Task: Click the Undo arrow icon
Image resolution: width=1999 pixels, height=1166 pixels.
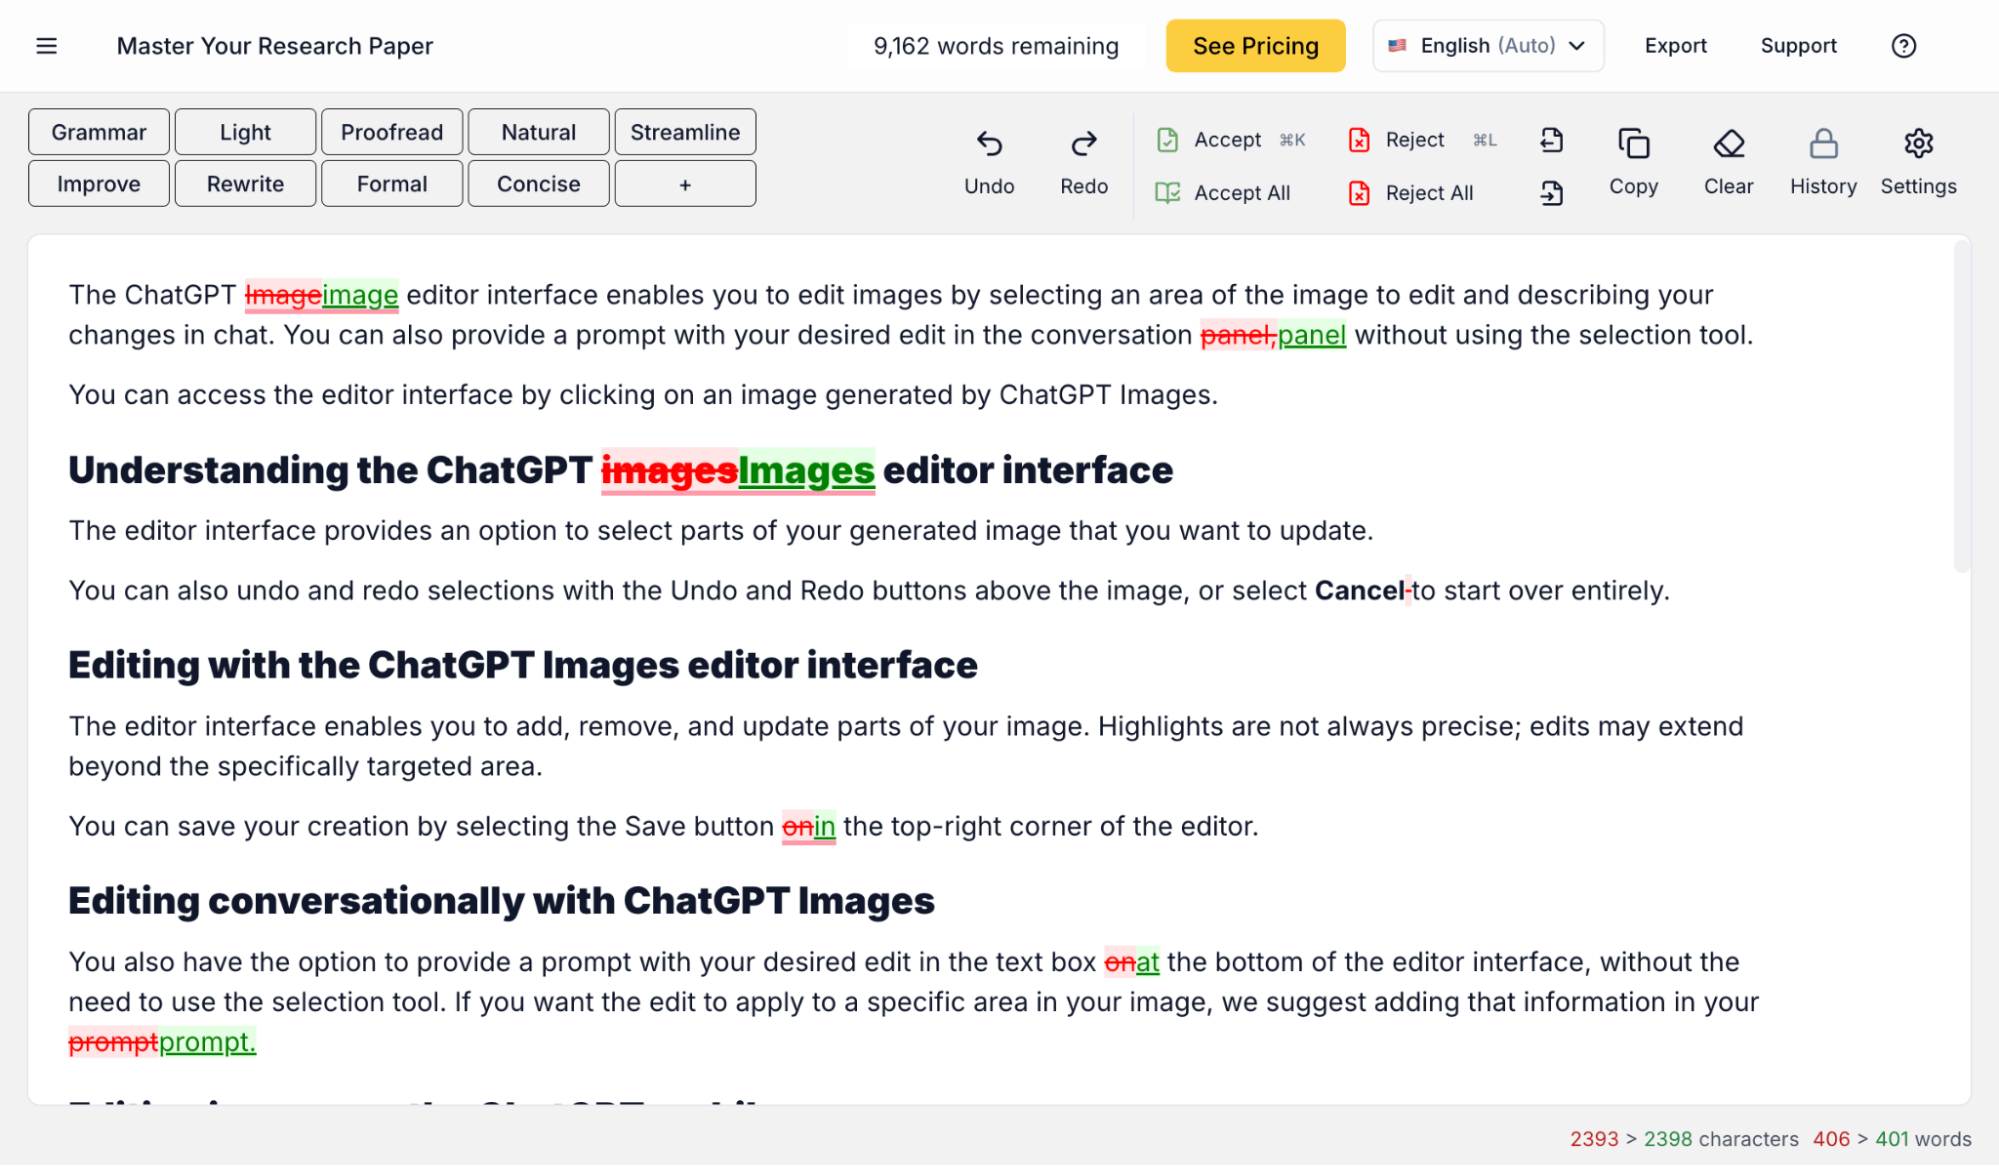Action: click(x=989, y=144)
